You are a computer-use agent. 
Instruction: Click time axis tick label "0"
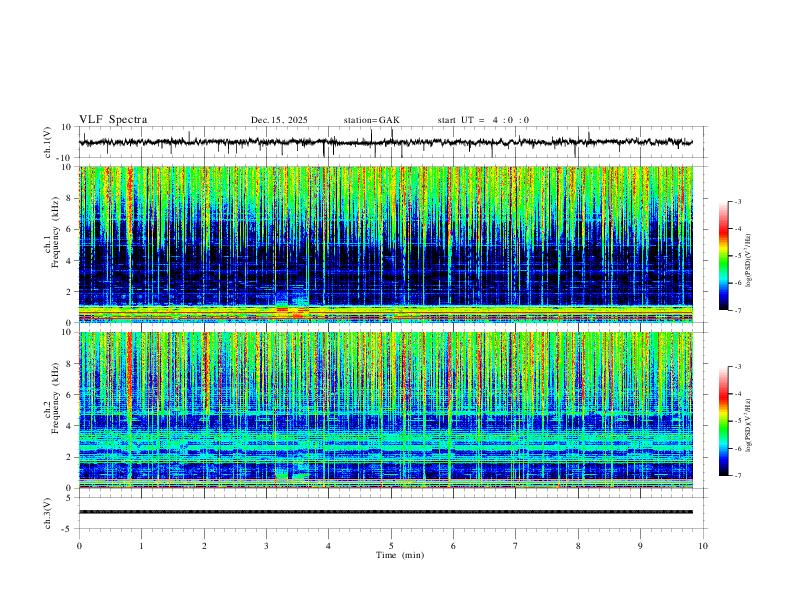point(79,546)
